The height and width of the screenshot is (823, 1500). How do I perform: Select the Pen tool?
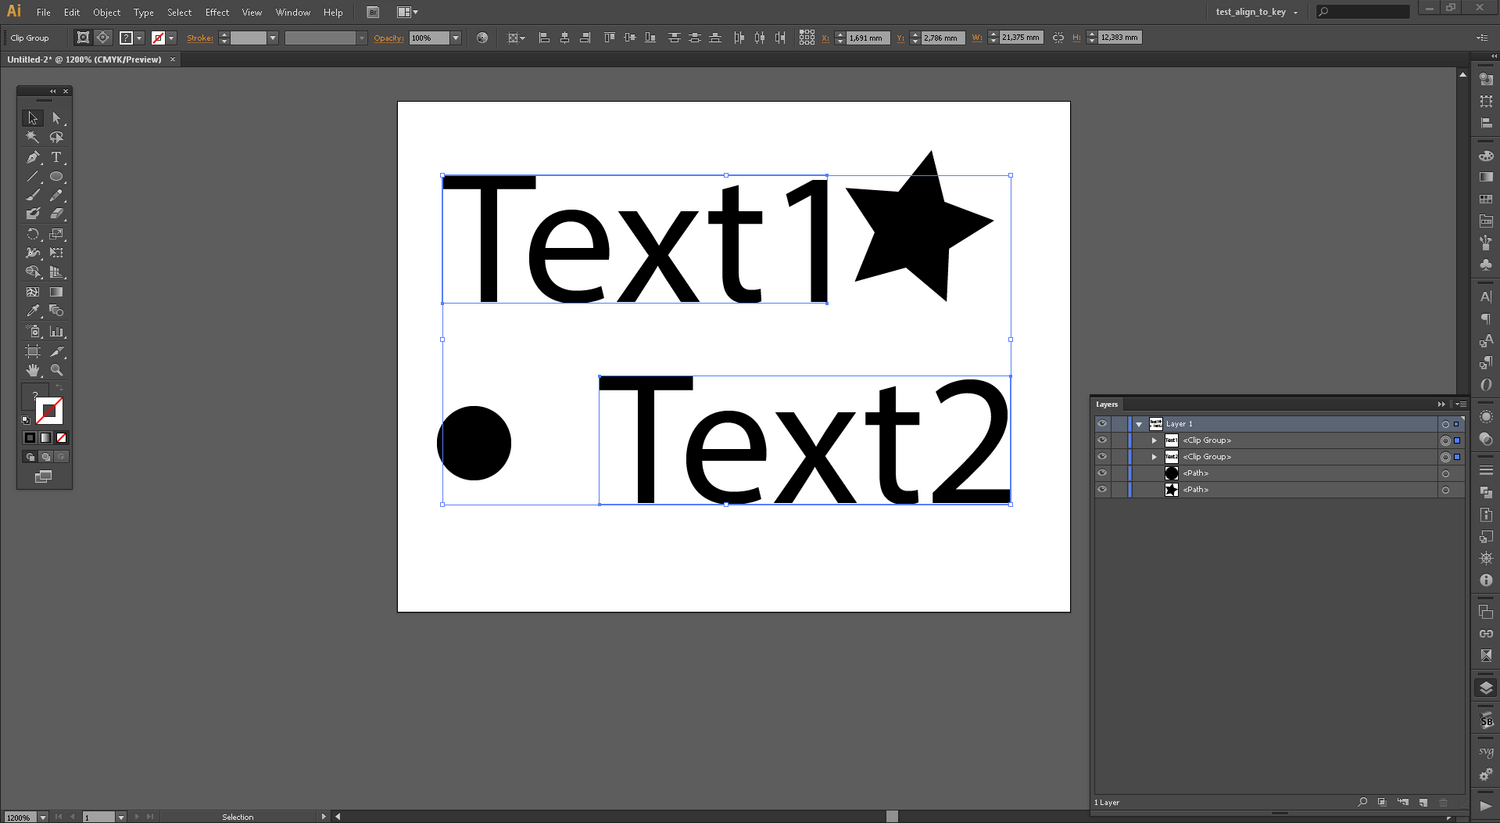(x=33, y=157)
